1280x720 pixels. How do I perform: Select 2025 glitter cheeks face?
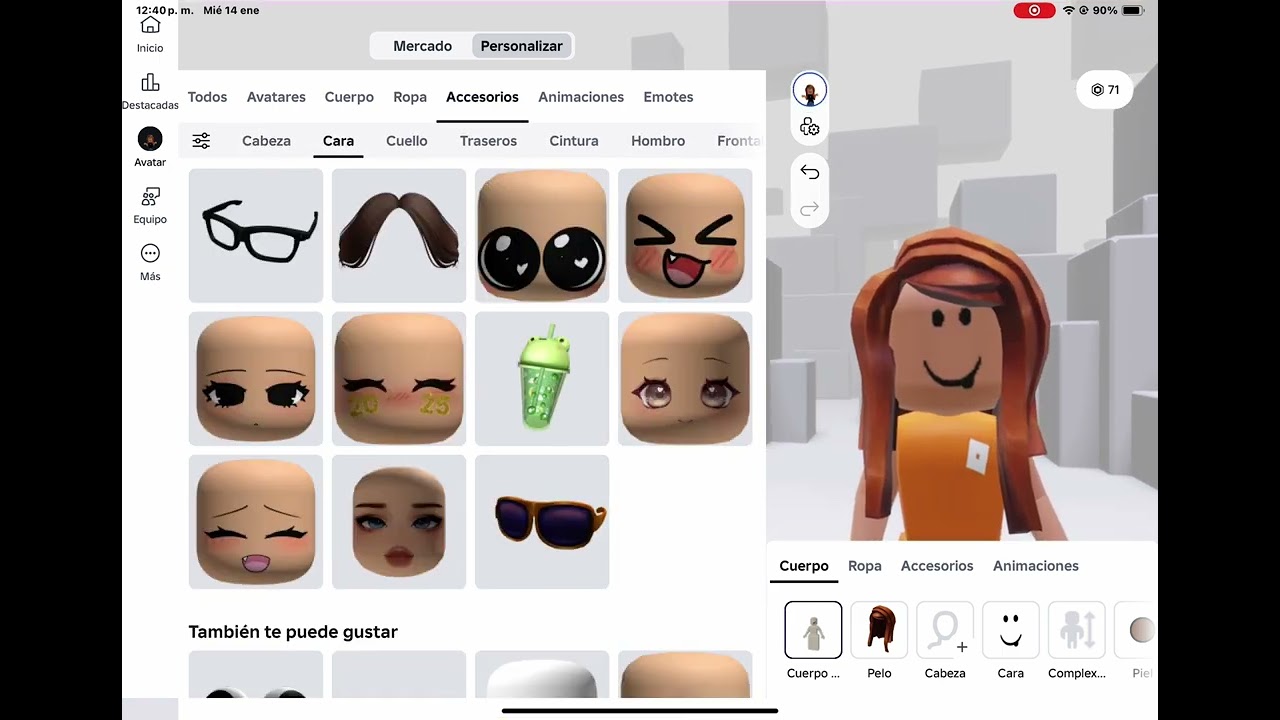coord(399,378)
